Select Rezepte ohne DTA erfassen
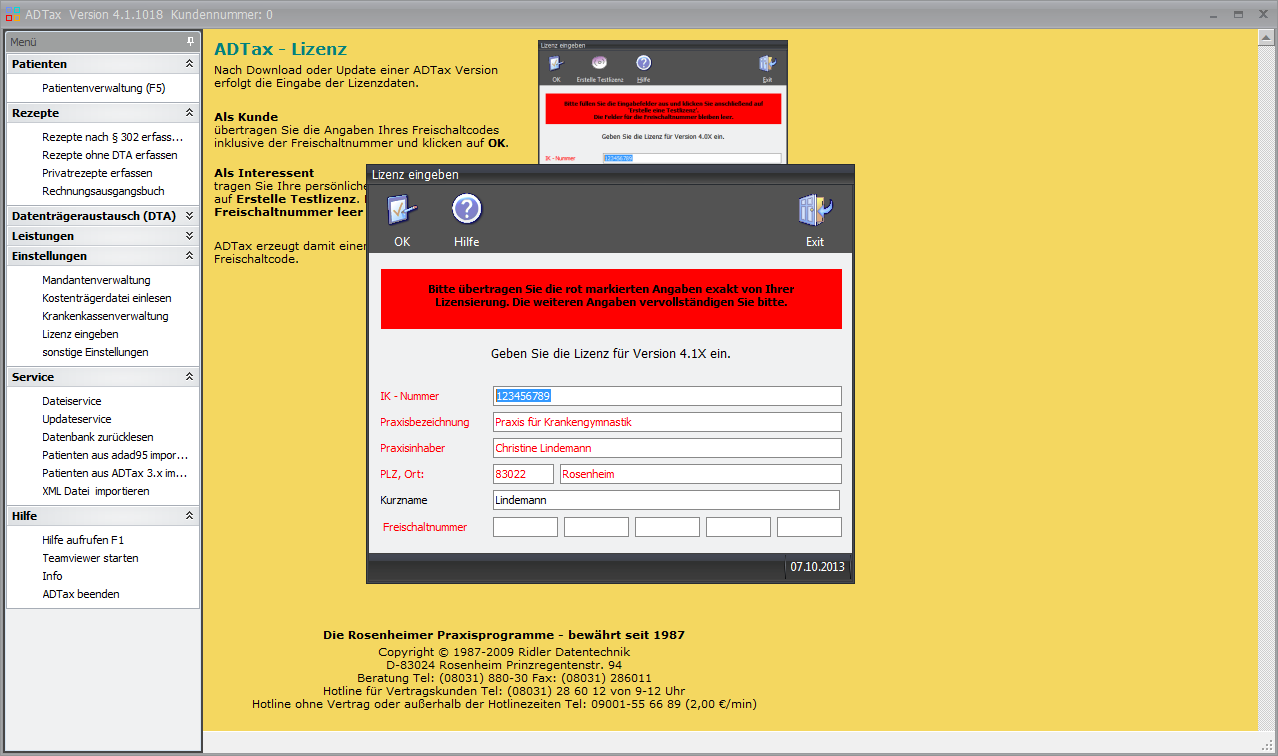This screenshot has width=1278, height=756. coord(110,155)
